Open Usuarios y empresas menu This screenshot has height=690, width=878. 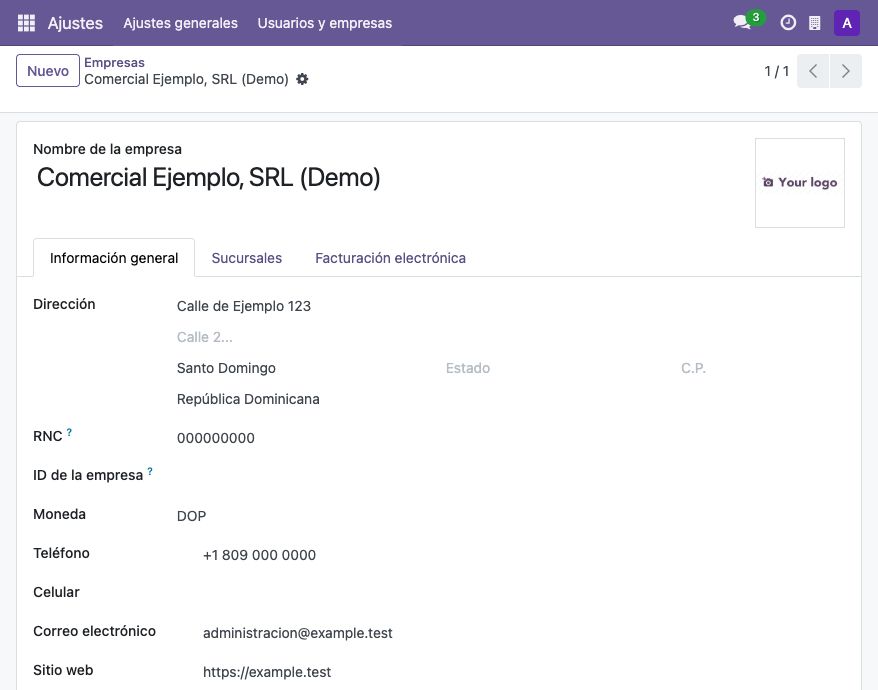pyautogui.click(x=325, y=23)
